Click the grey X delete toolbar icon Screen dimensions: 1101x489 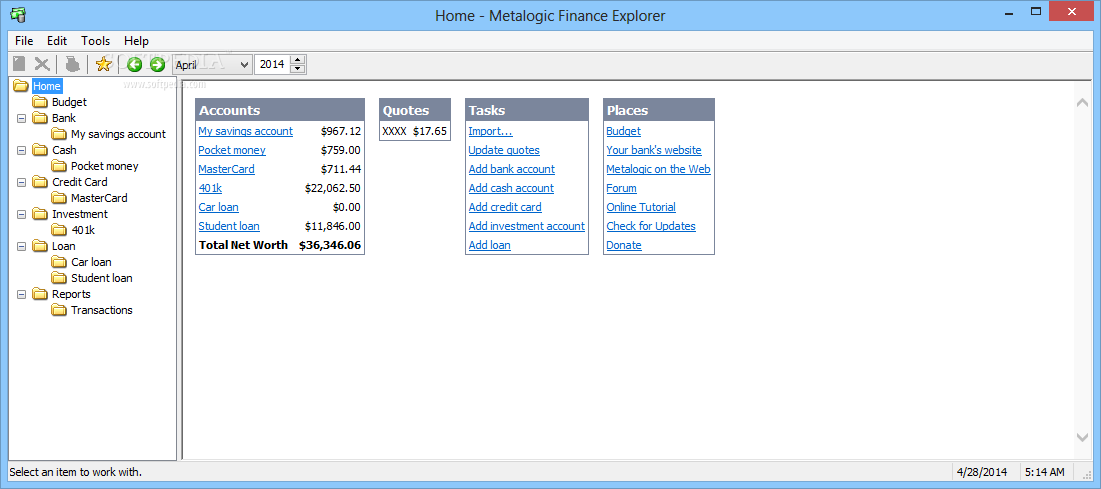pyautogui.click(x=42, y=64)
